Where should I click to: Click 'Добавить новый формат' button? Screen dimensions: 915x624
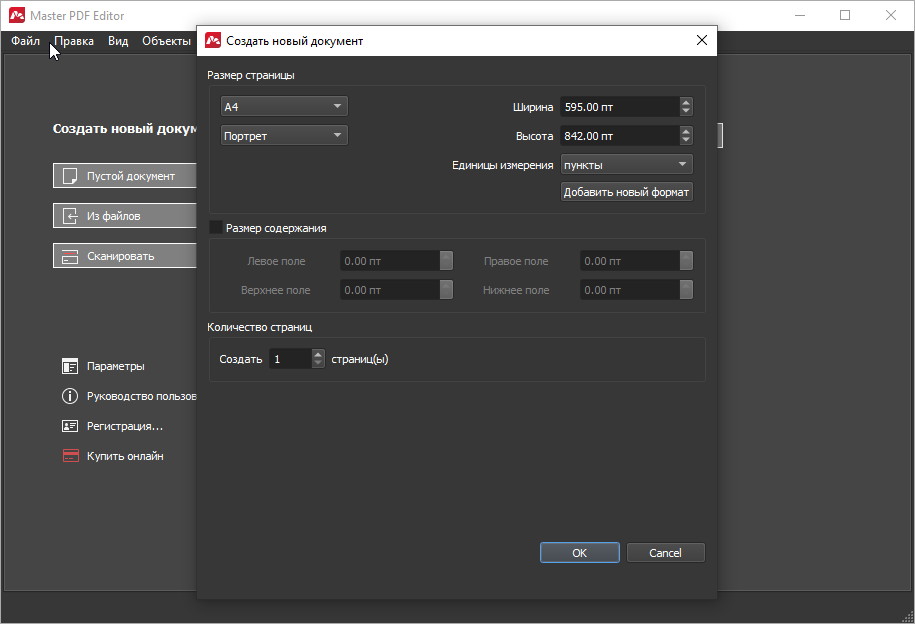(x=627, y=192)
